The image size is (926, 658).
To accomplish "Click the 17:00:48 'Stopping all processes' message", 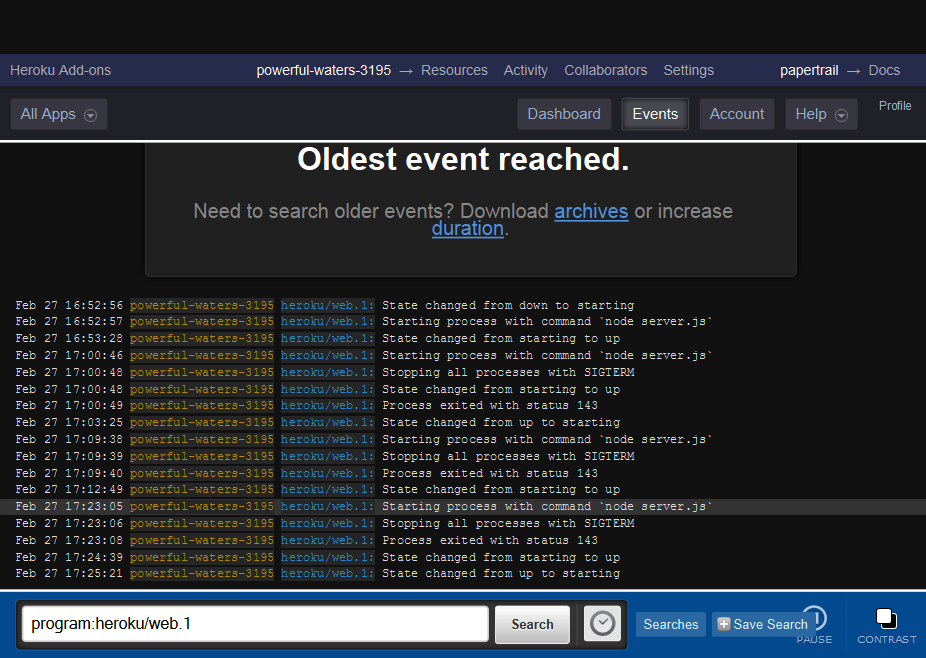I will pyautogui.click(x=508, y=373).
